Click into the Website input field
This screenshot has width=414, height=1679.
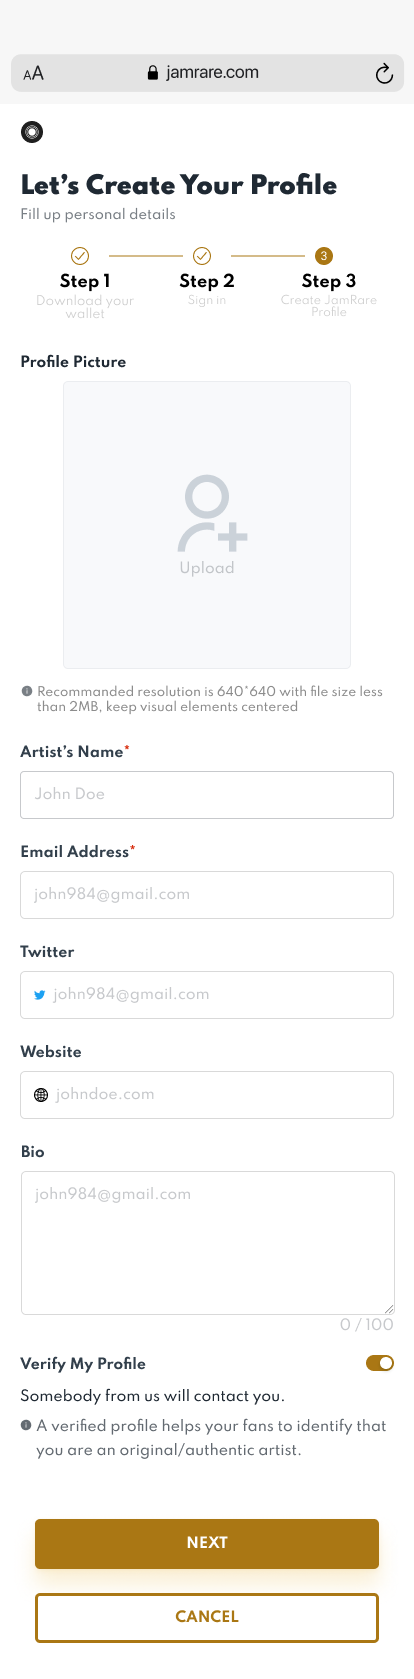pyautogui.click(x=207, y=1095)
